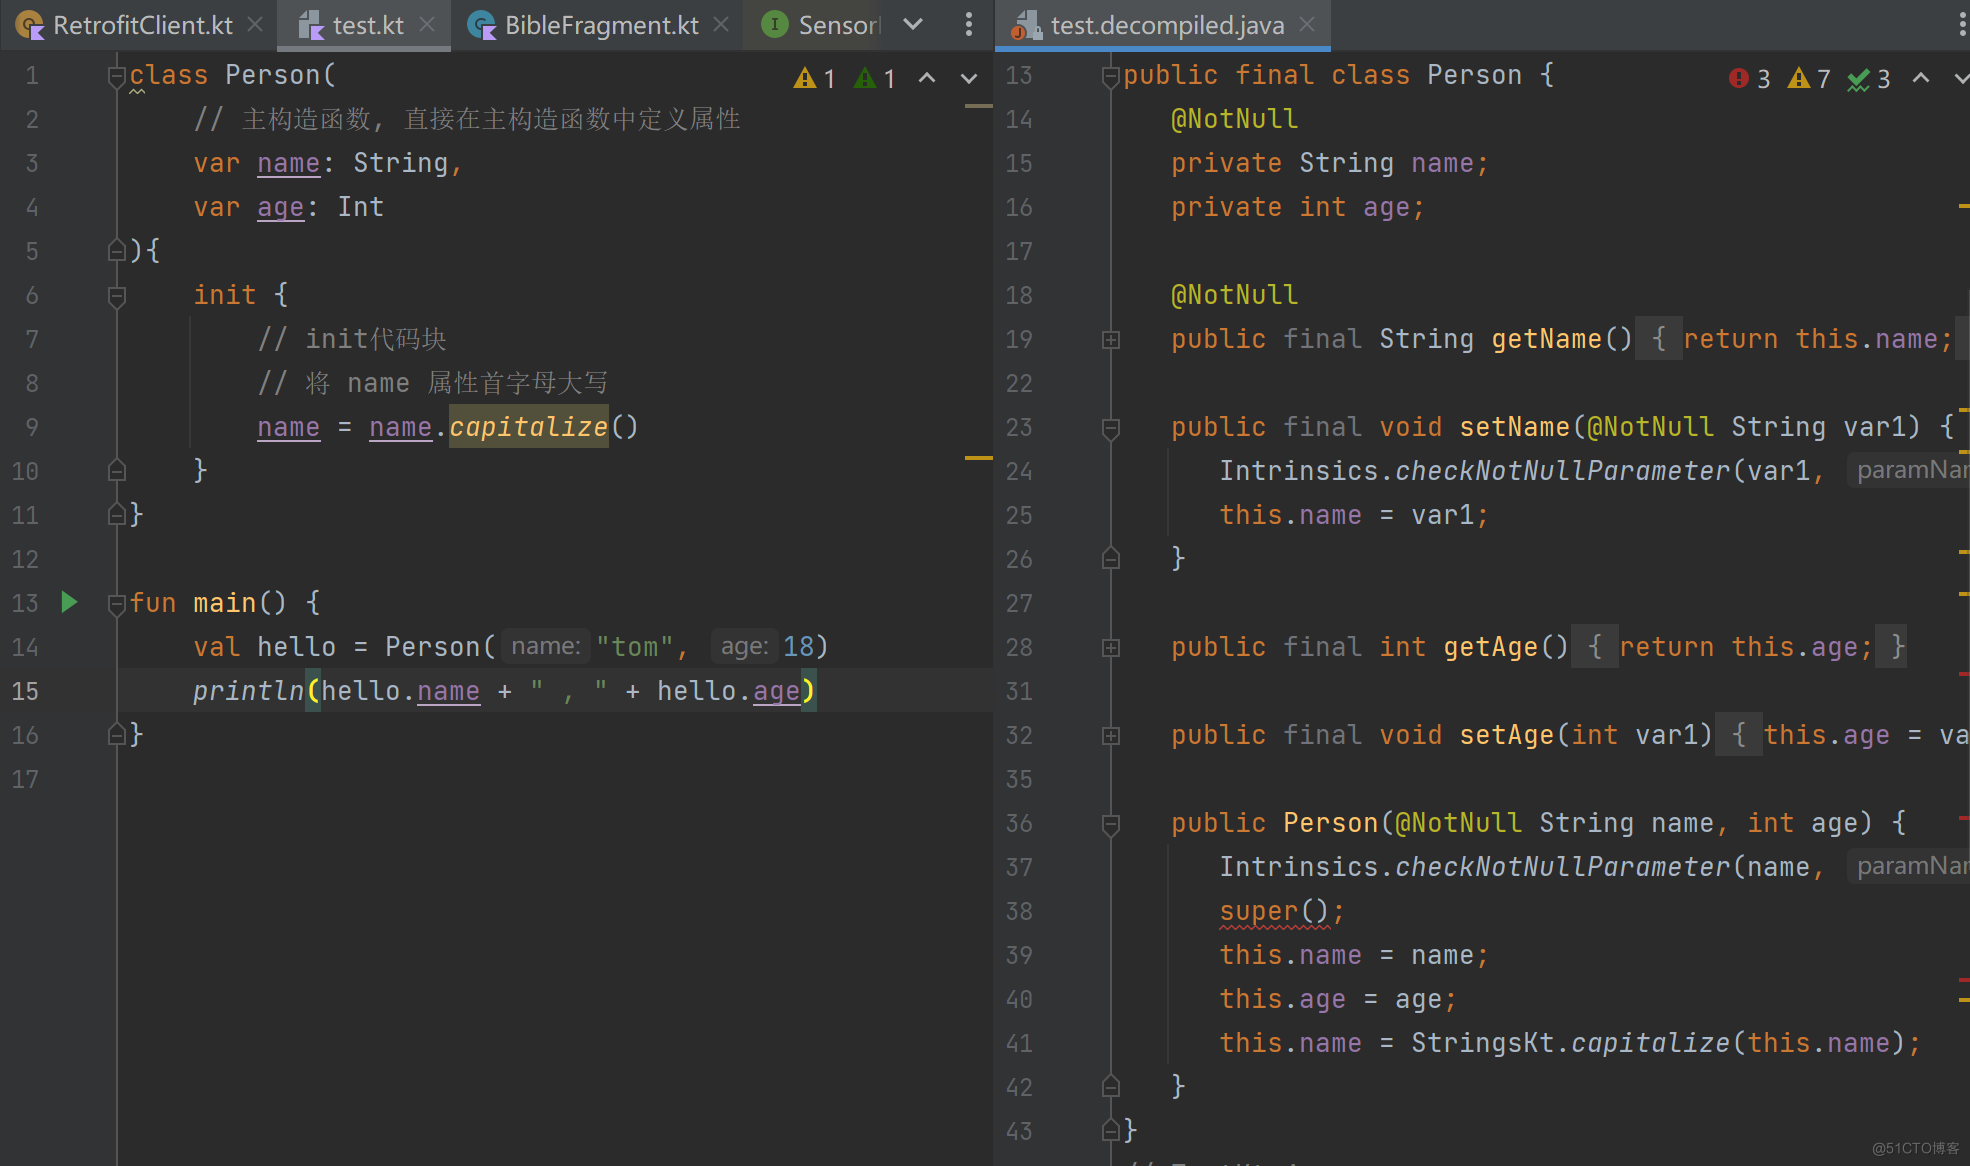Viewport: 1970px width, 1166px height.
Task: Close the test.decompiled.java tab
Action: click(x=1306, y=24)
